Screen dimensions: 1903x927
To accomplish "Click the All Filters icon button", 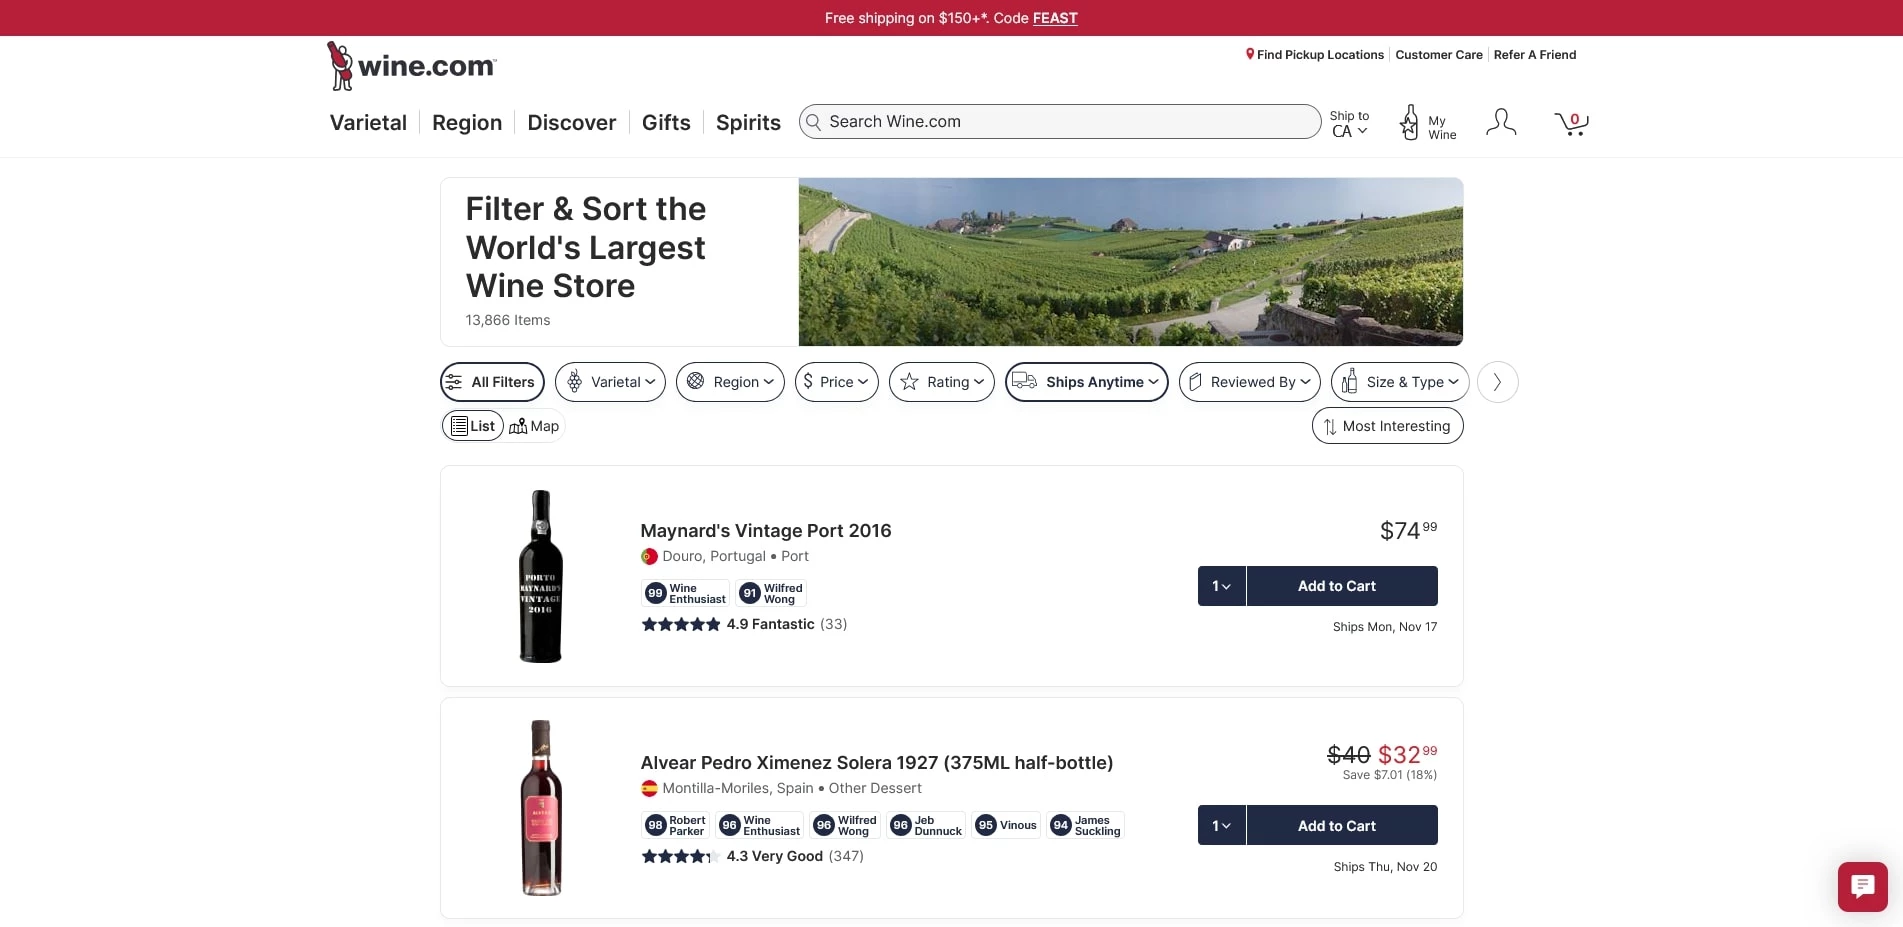I will pos(456,381).
